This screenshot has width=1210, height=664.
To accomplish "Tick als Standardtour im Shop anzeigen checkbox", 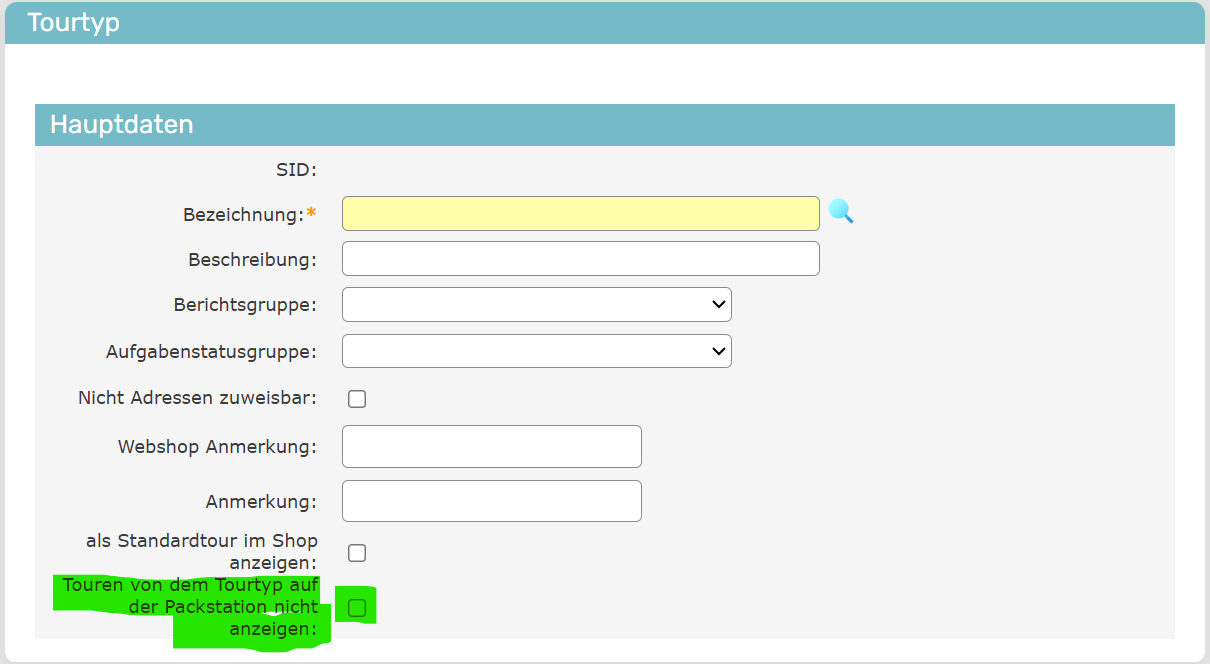I will click(357, 553).
